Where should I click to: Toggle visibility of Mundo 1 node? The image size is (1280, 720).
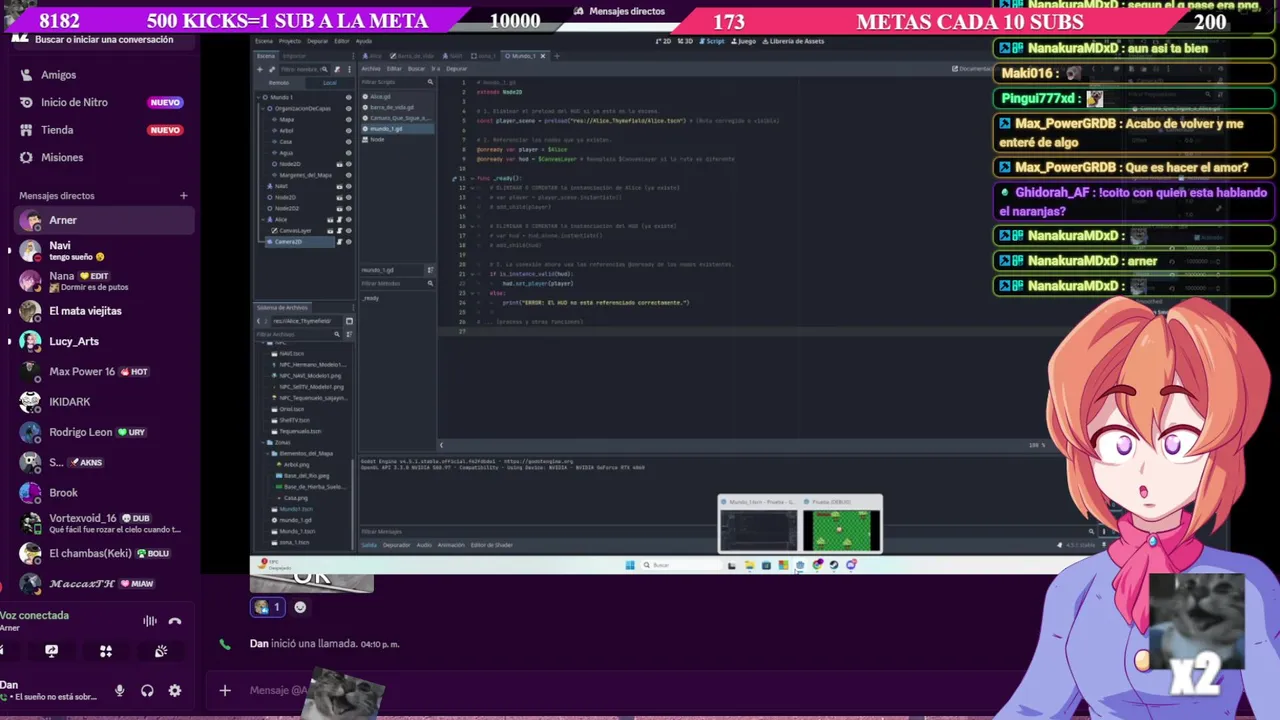[x=348, y=97]
